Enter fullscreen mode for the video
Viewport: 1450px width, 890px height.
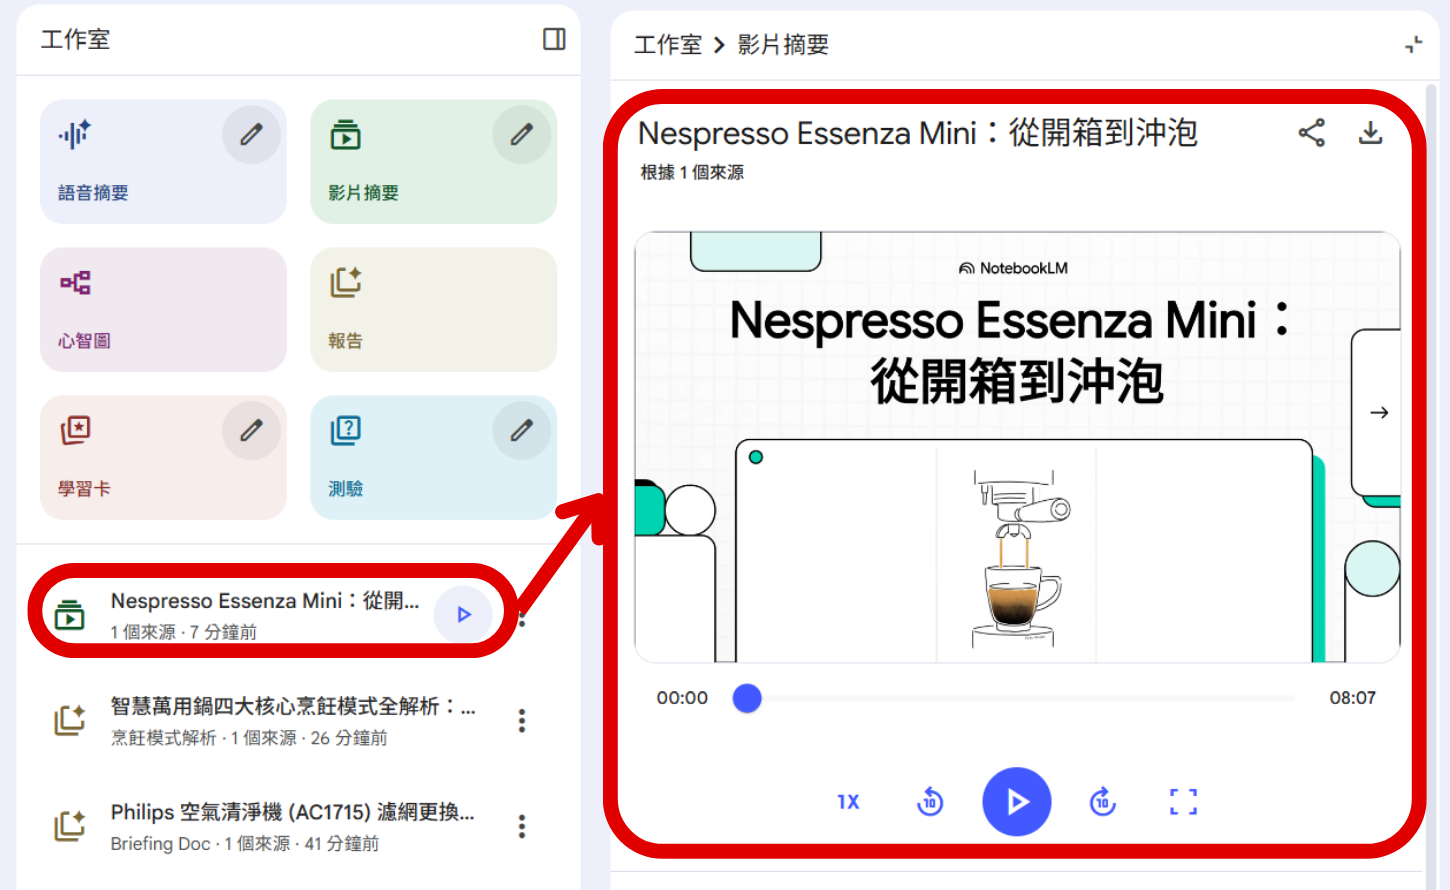pos(1183,801)
